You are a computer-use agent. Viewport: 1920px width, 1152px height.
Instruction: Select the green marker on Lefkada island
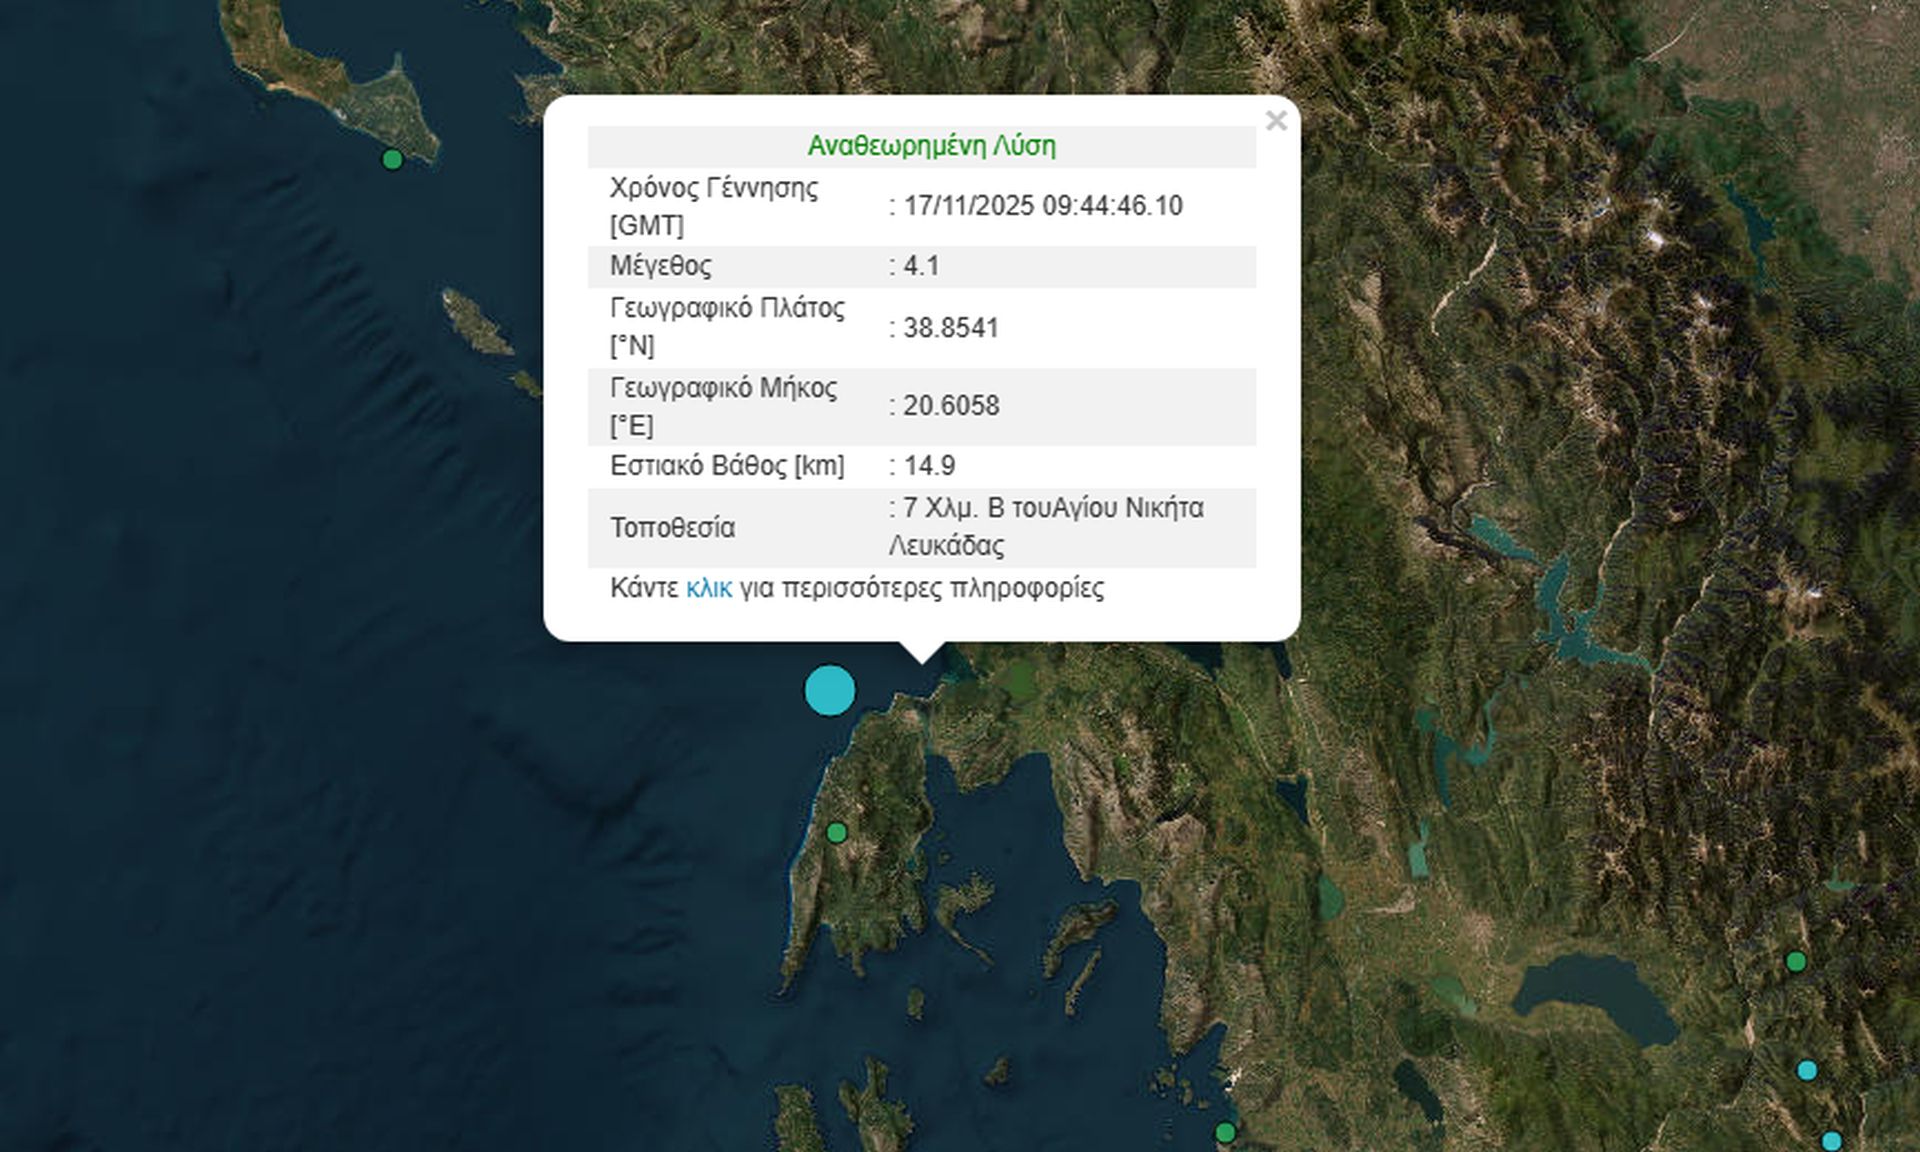coord(837,832)
